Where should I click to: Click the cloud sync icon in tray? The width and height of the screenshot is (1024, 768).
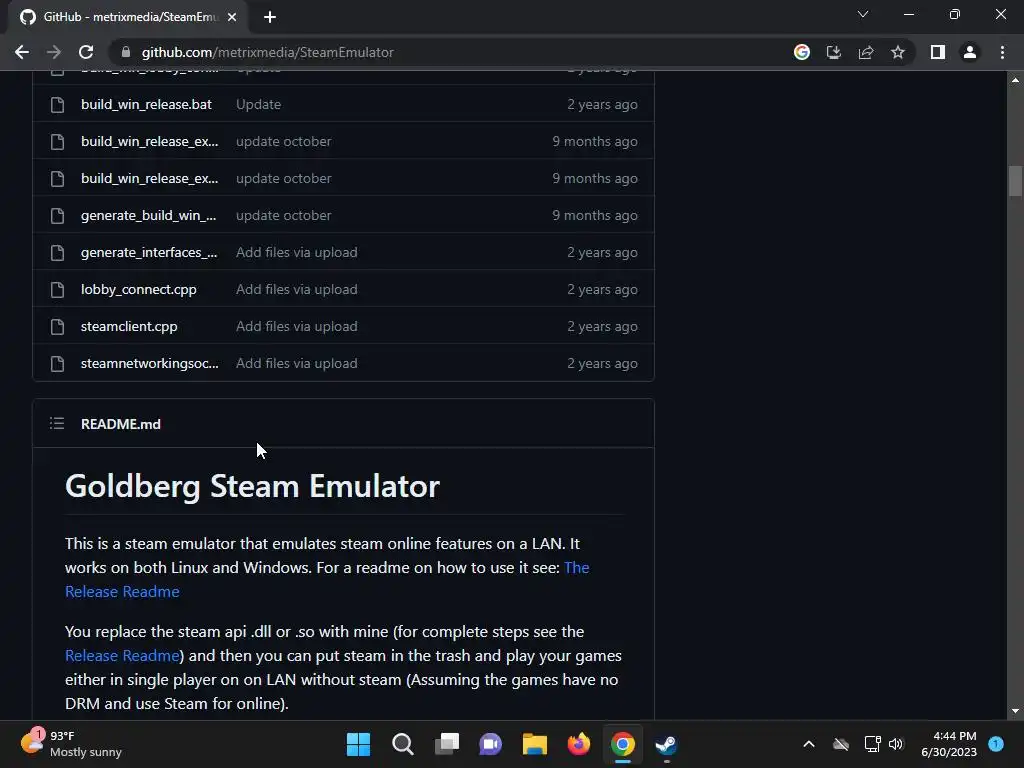840,744
